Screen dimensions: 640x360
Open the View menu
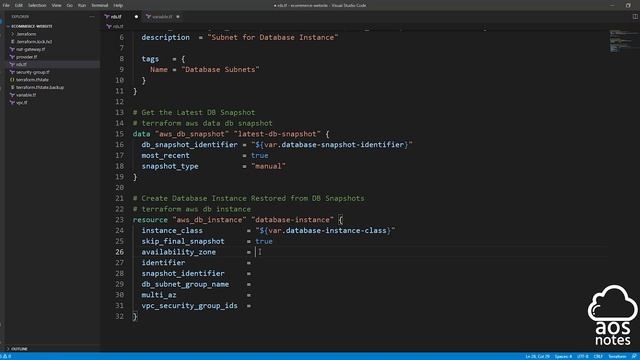56,5
